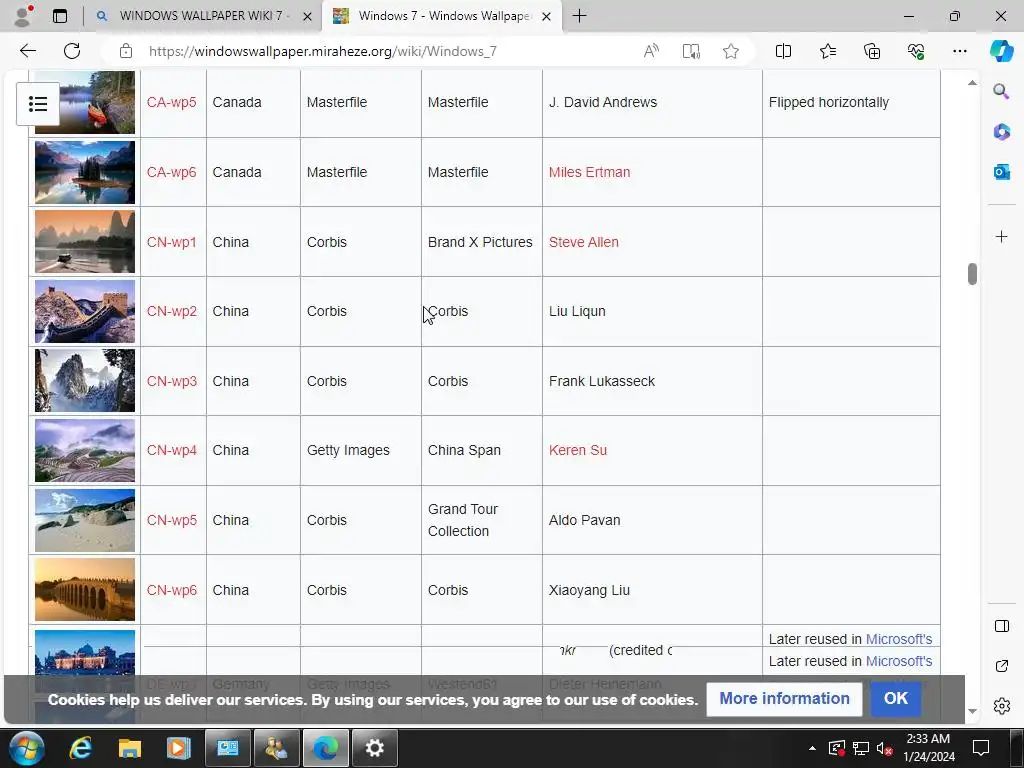Close the Windows 7 wiki tab
1024x768 pixels.
[x=547, y=16]
